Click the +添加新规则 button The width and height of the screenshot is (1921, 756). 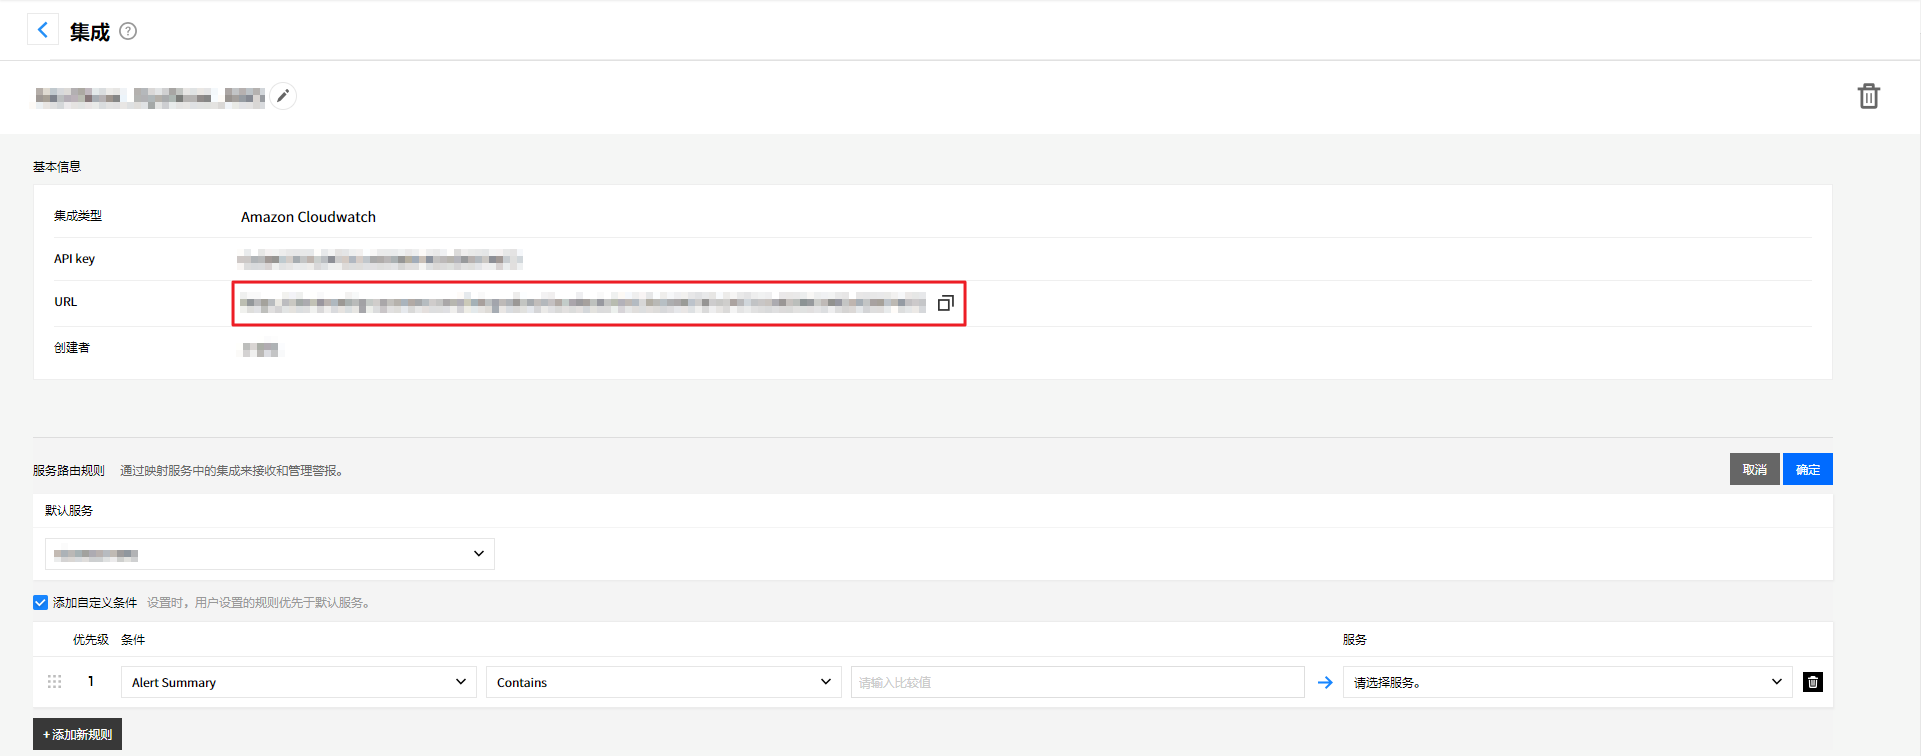click(77, 734)
